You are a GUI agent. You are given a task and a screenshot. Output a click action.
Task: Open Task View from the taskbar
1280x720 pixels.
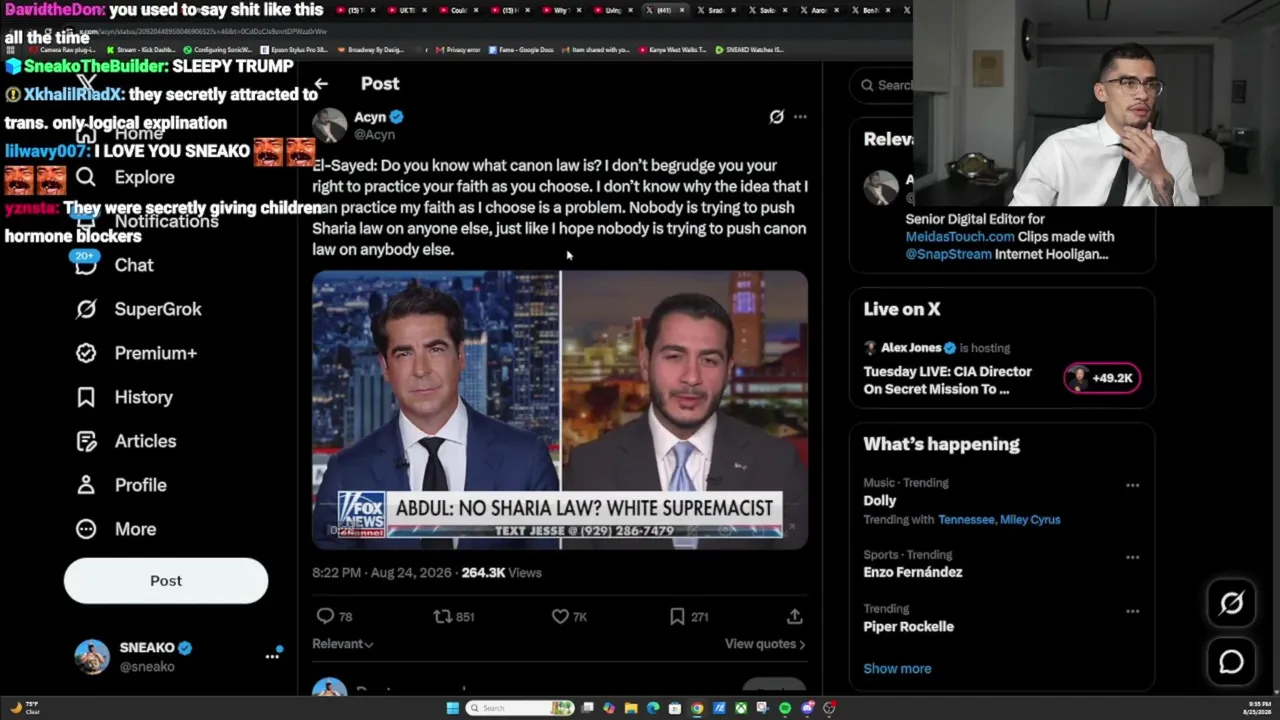pyautogui.click(x=587, y=708)
